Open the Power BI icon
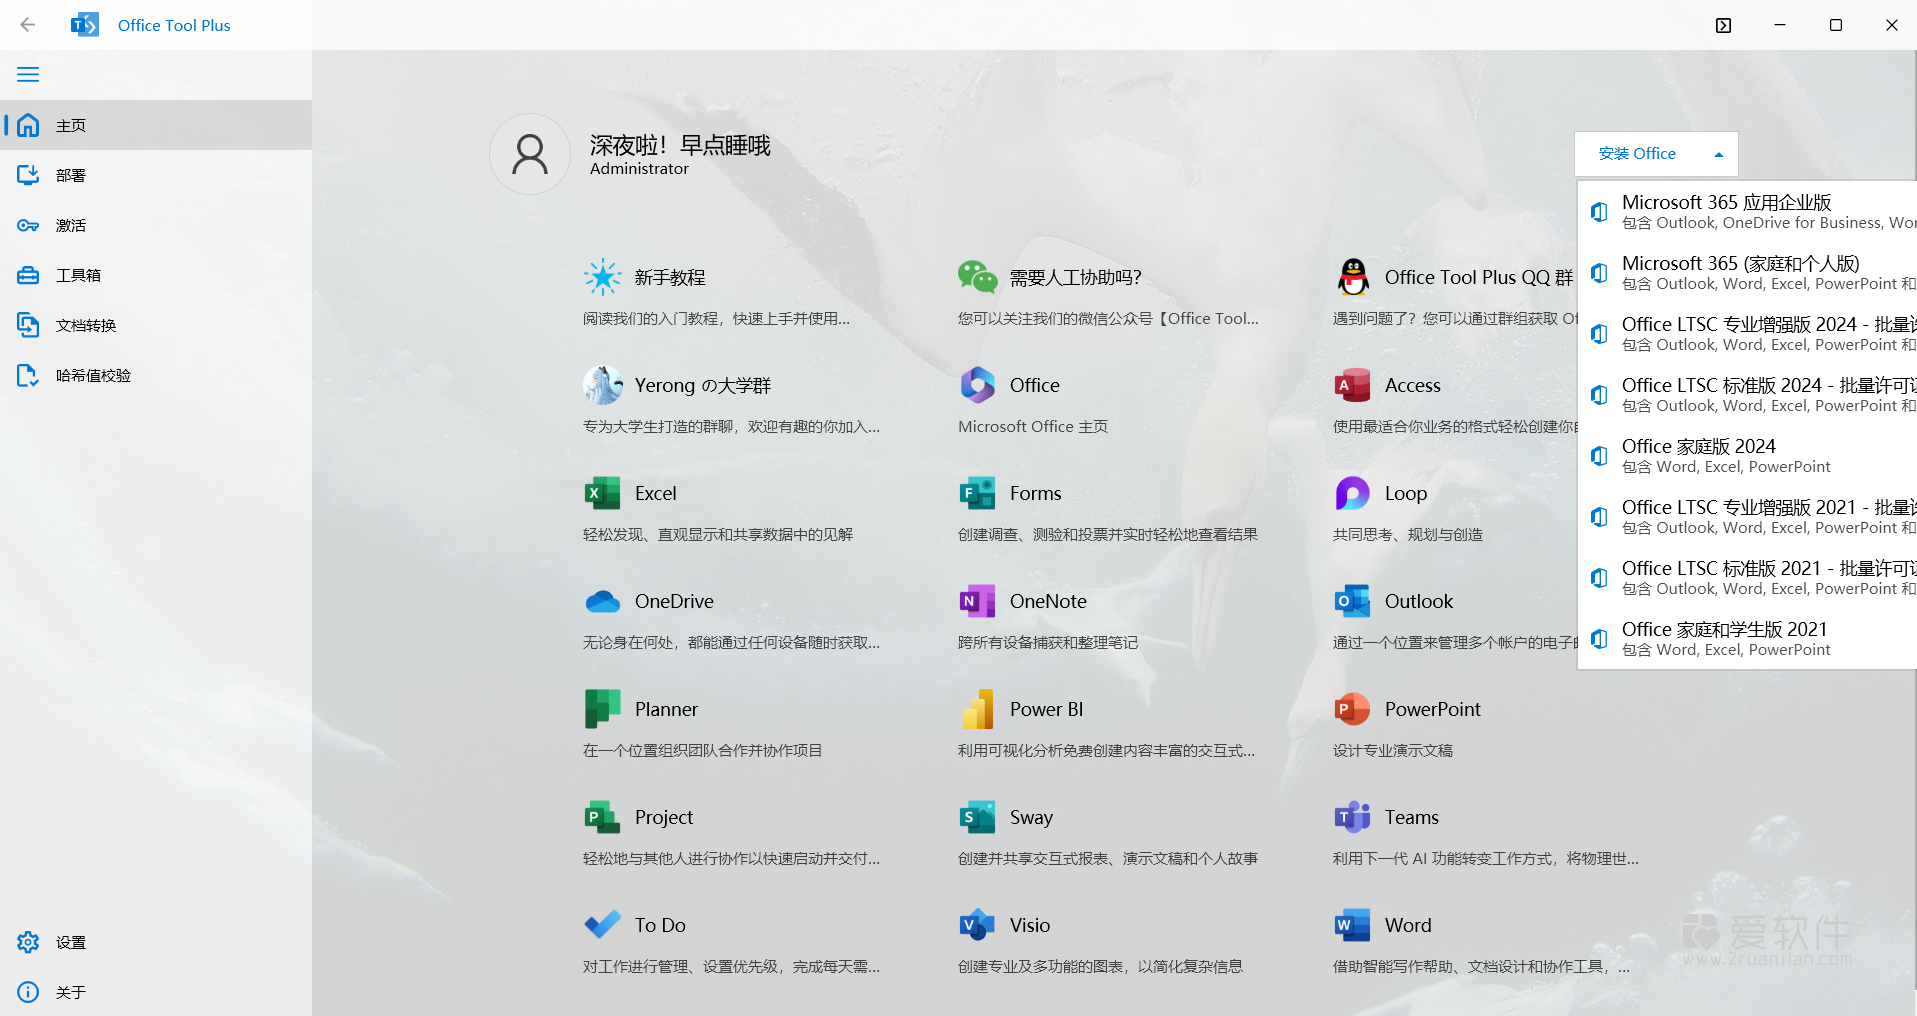The width and height of the screenshot is (1917, 1016). click(978, 709)
